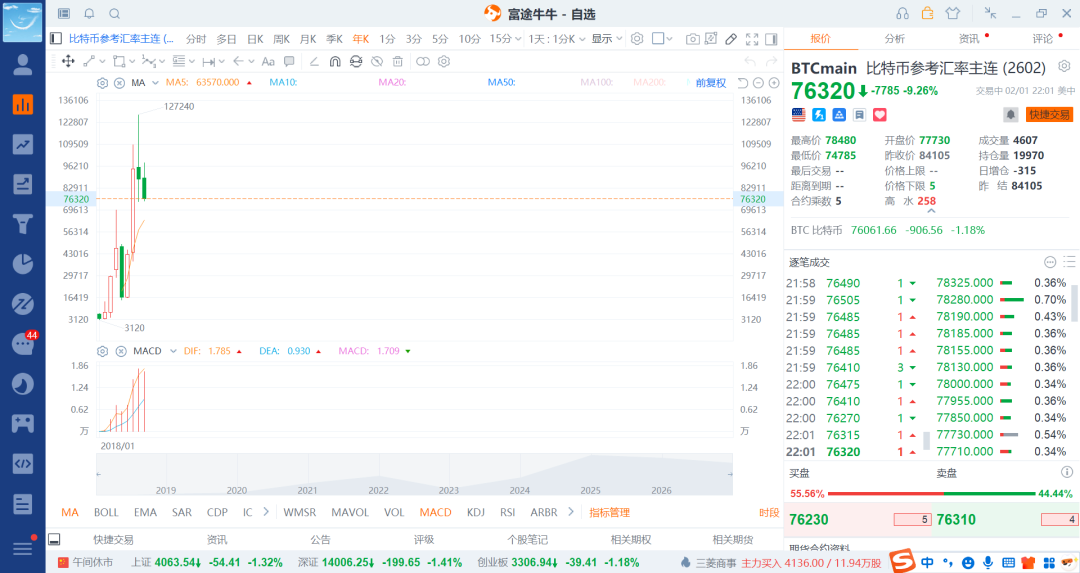Viewport: 1080px width, 573px height.
Task: Open the orange wallet icon in title bar
Action: point(927,13)
